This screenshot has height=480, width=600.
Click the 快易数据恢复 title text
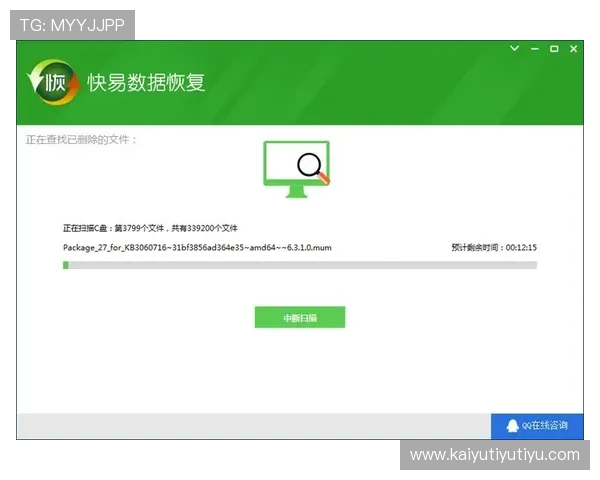[146, 82]
